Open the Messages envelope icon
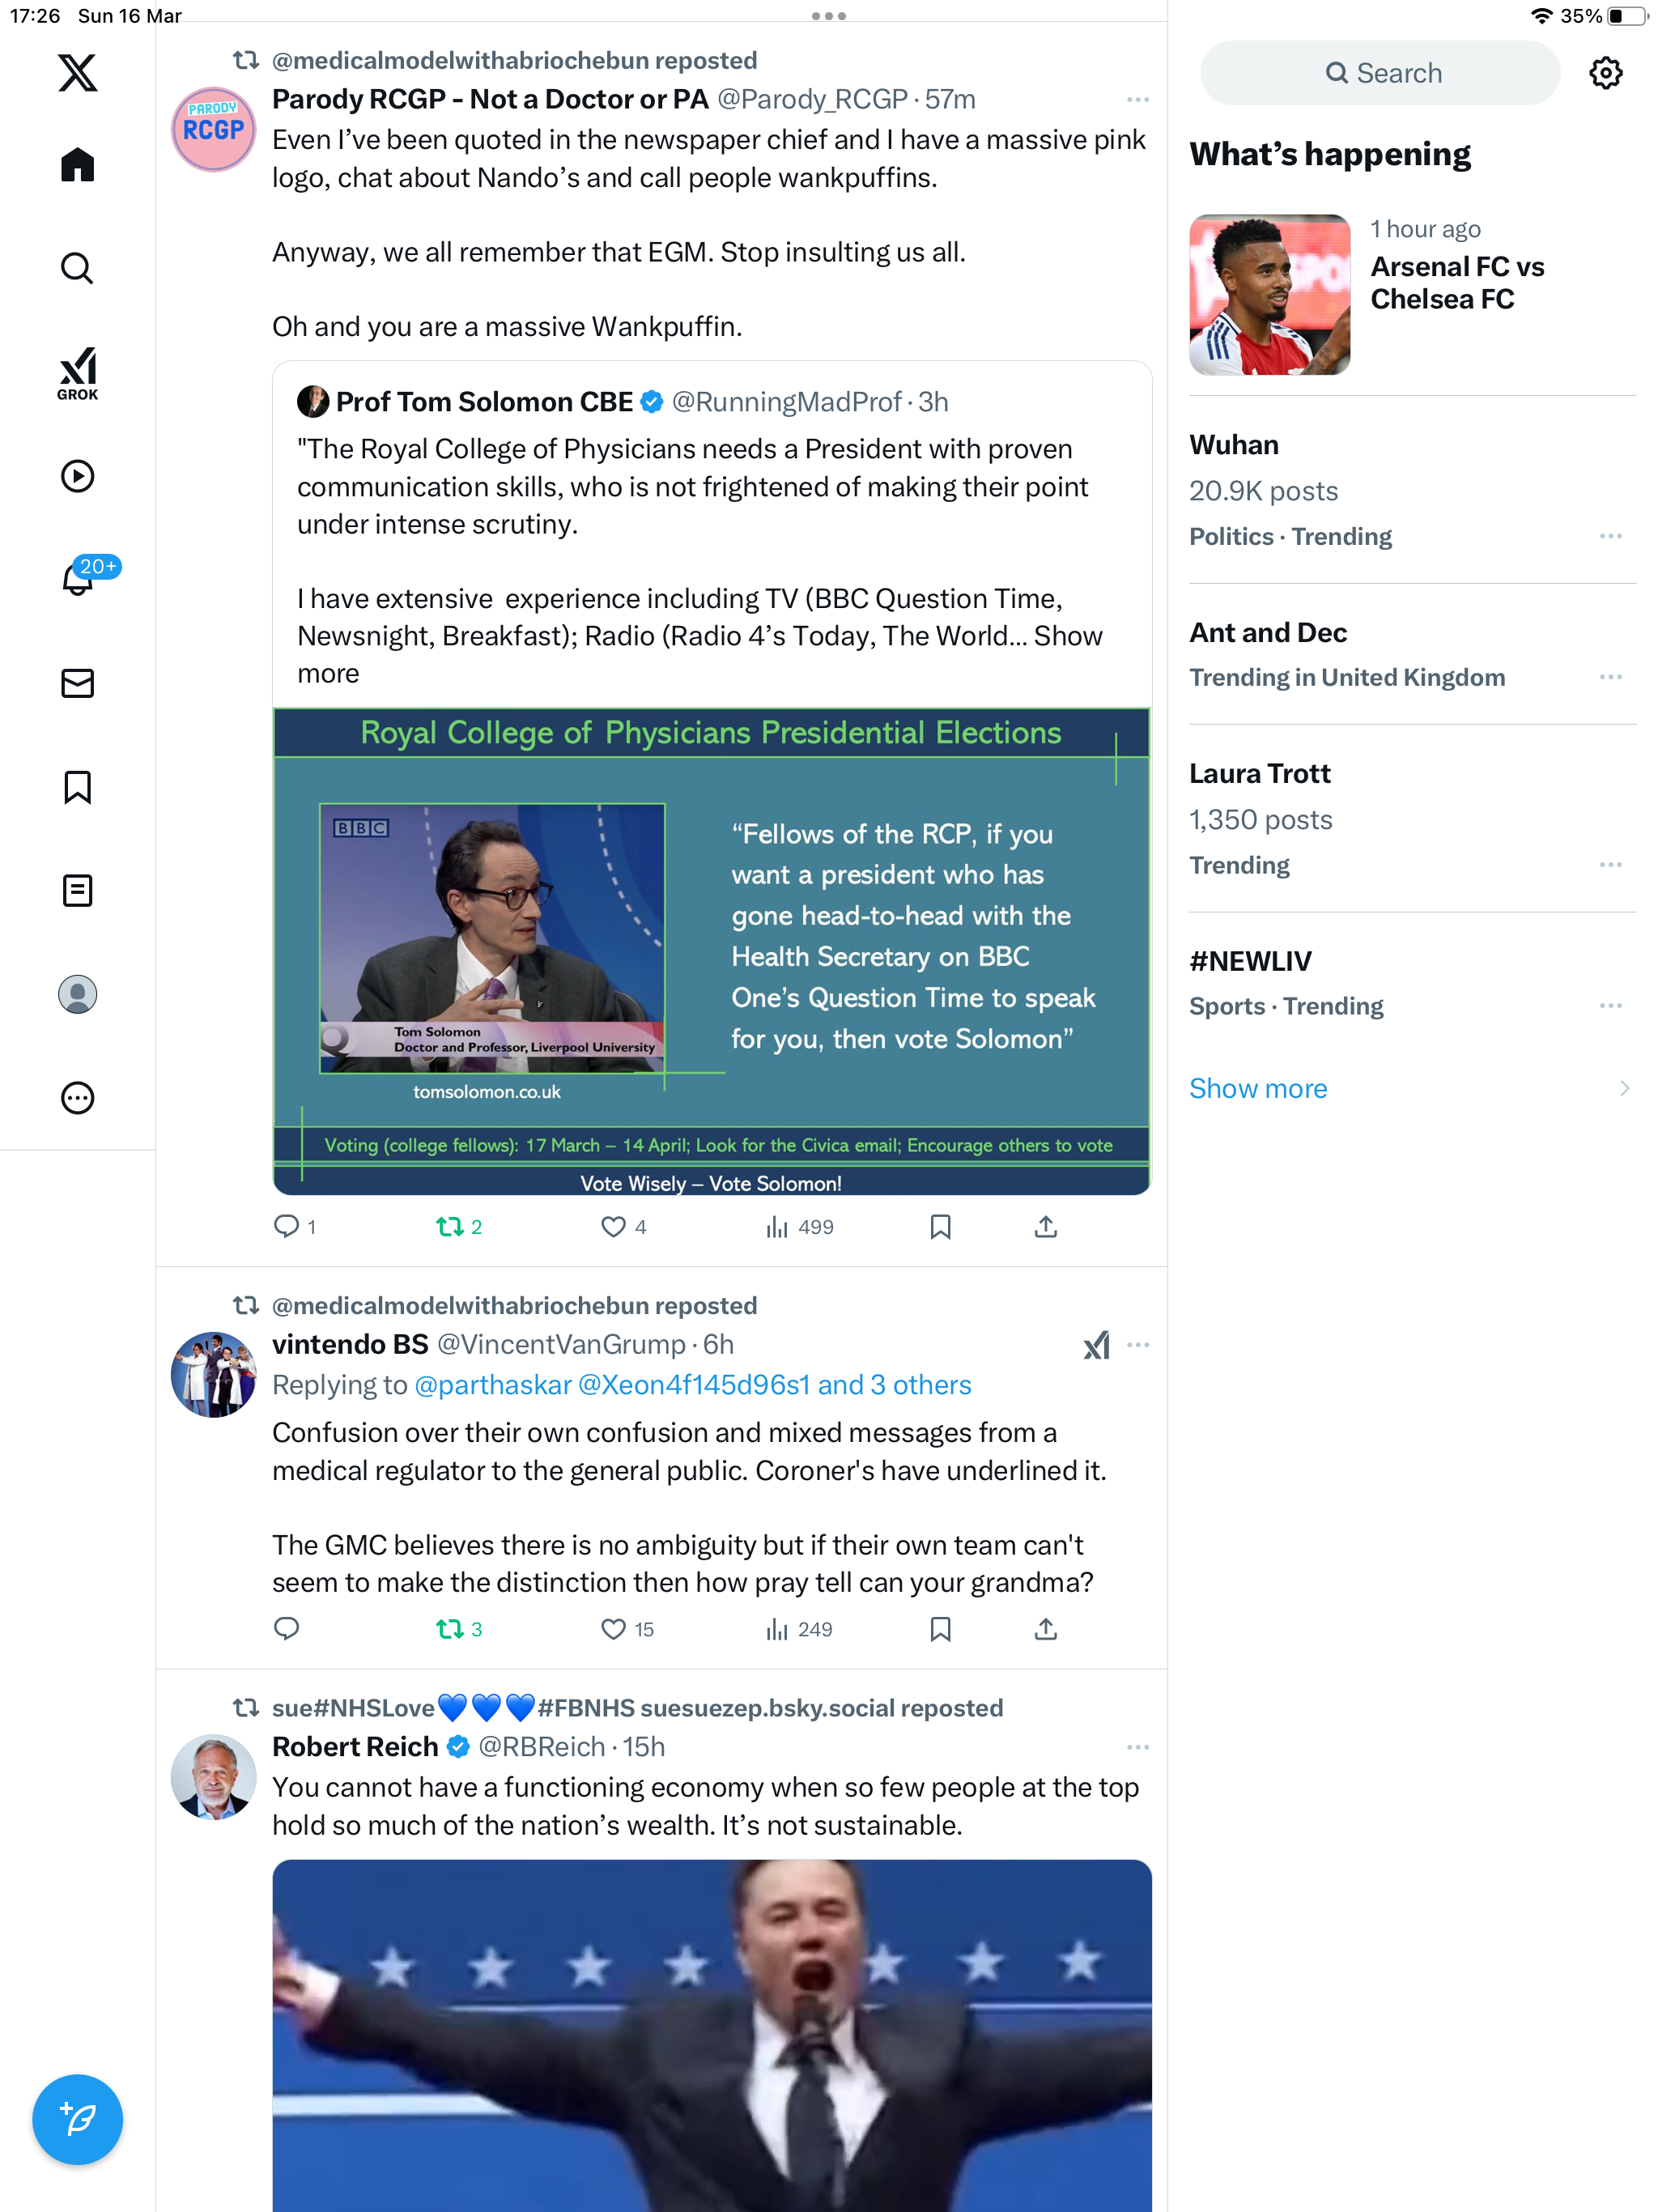 point(77,684)
